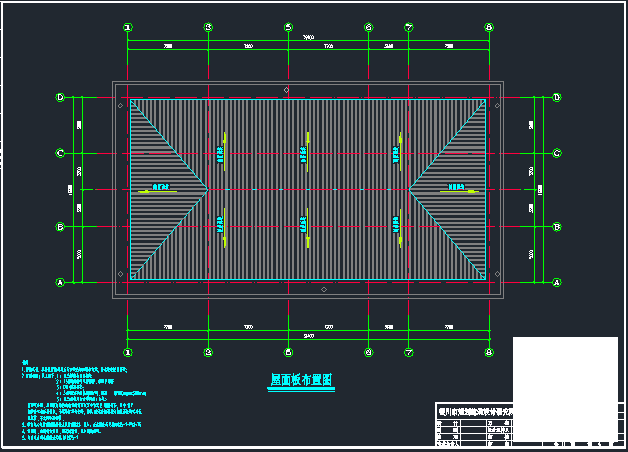628x452 pixels.
Task: Click the yellow slope arrow in right hip triangle
Action: click(458, 187)
